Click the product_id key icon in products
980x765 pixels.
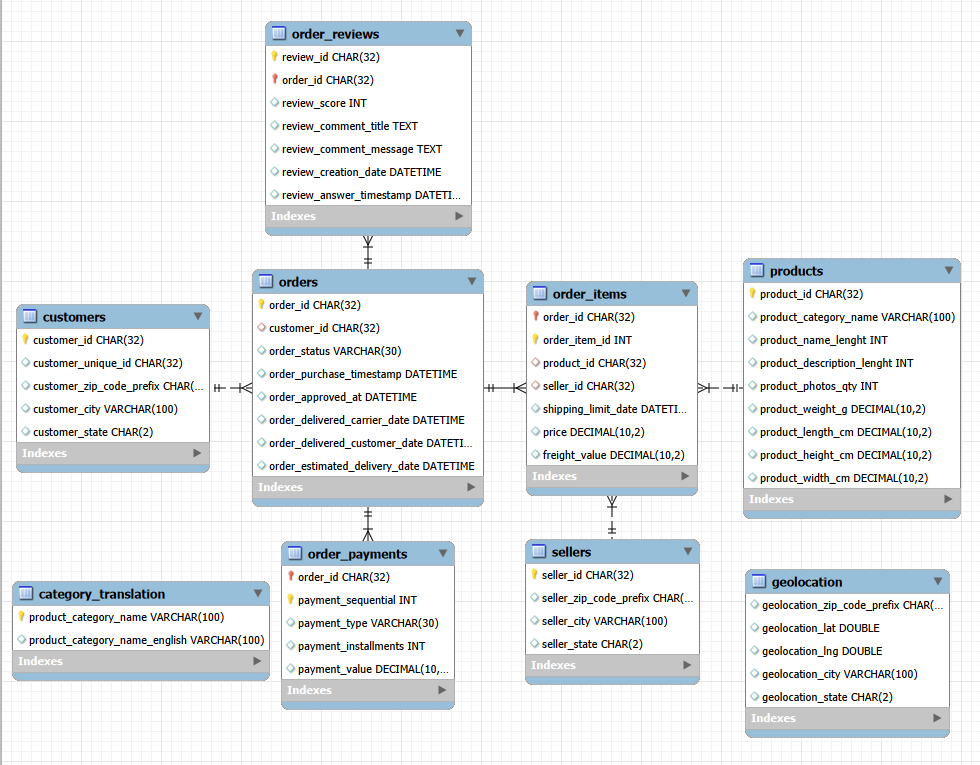click(x=752, y=293)
